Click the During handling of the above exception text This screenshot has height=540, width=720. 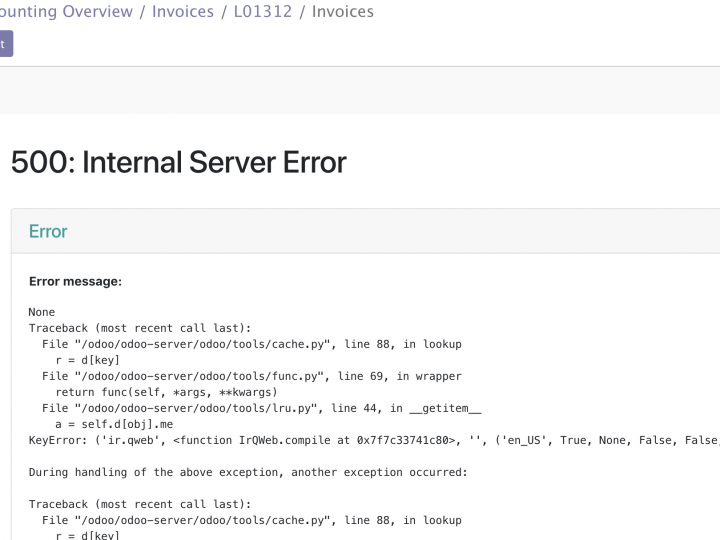tap(248, 472)
